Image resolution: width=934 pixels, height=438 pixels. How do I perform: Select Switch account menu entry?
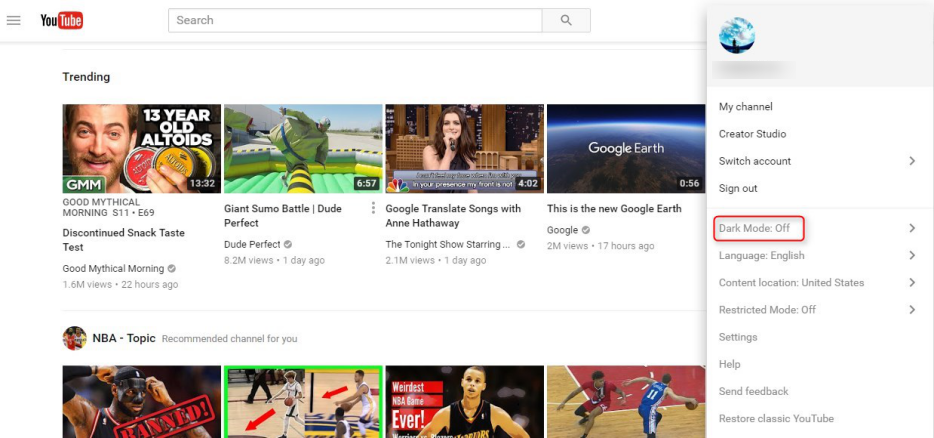pyautogui.click(x=755, y=161)
